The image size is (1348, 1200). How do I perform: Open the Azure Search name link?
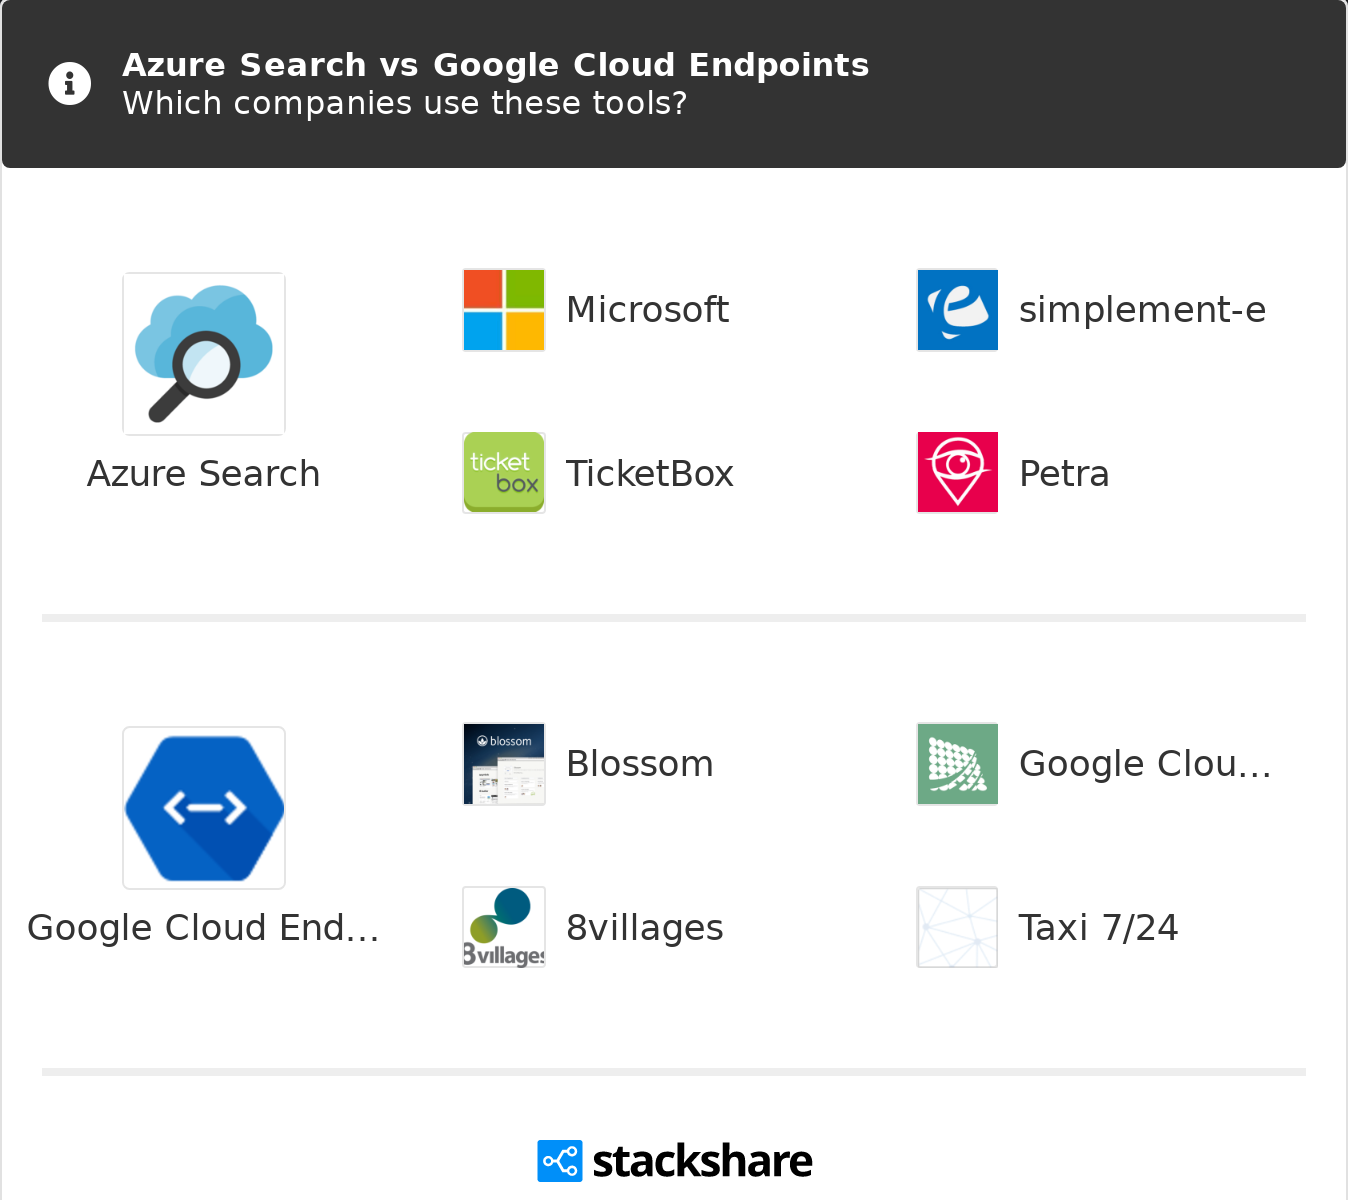204,474
